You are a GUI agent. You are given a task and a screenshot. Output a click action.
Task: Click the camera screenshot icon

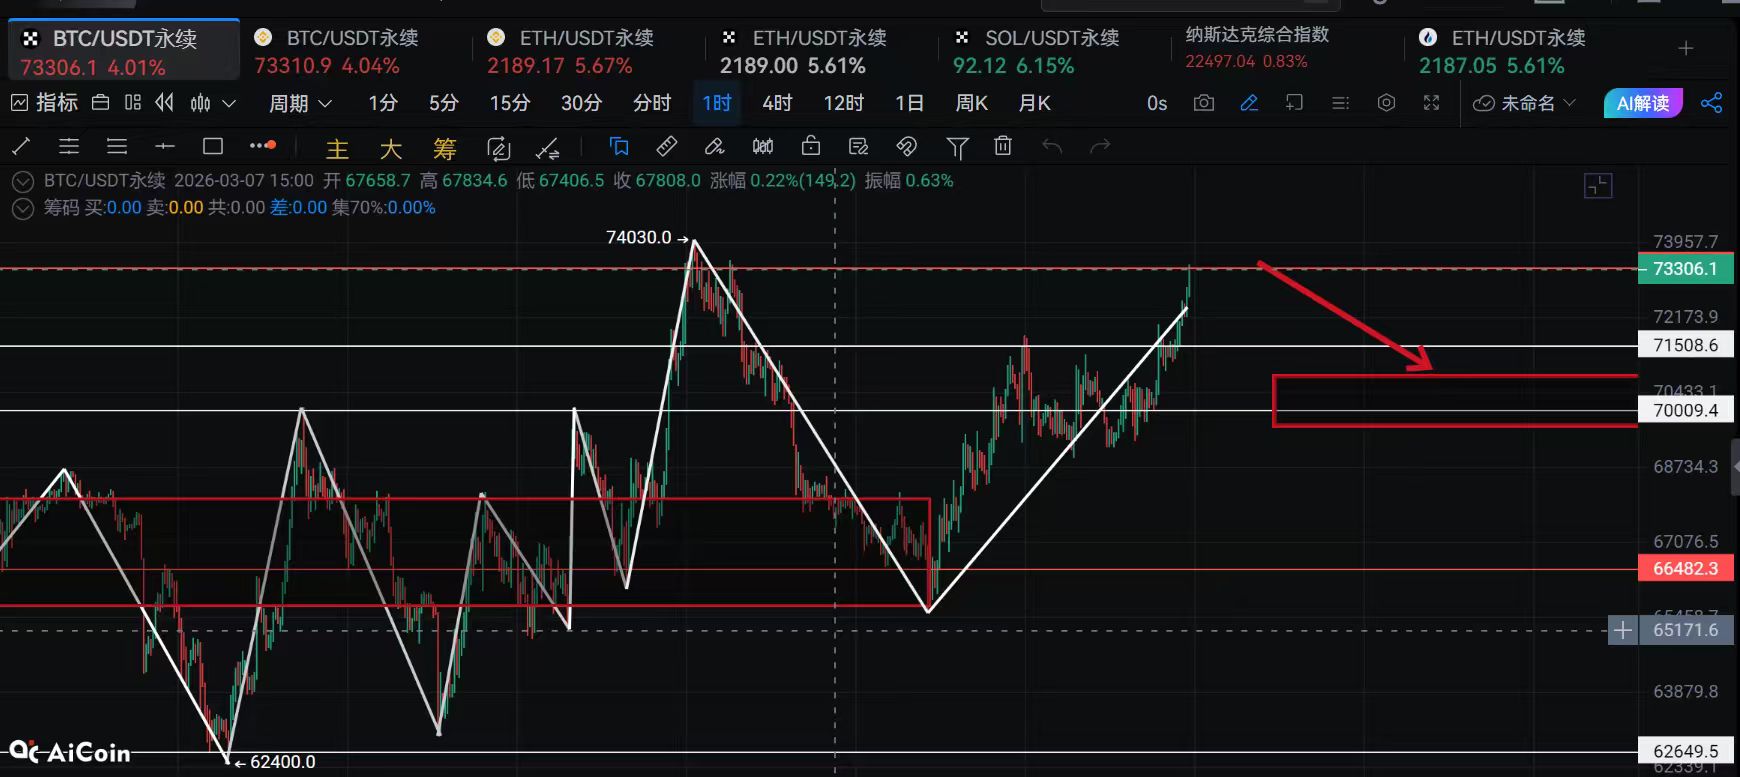coord(1204,103)
